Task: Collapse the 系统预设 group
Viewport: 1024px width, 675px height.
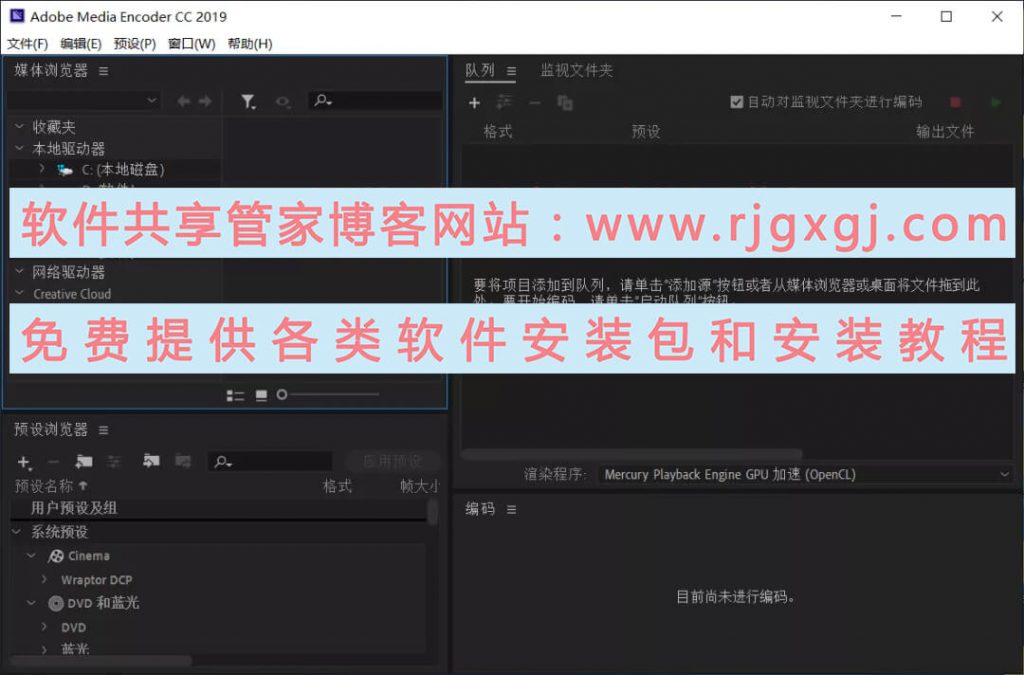Action: coord(17,532)
